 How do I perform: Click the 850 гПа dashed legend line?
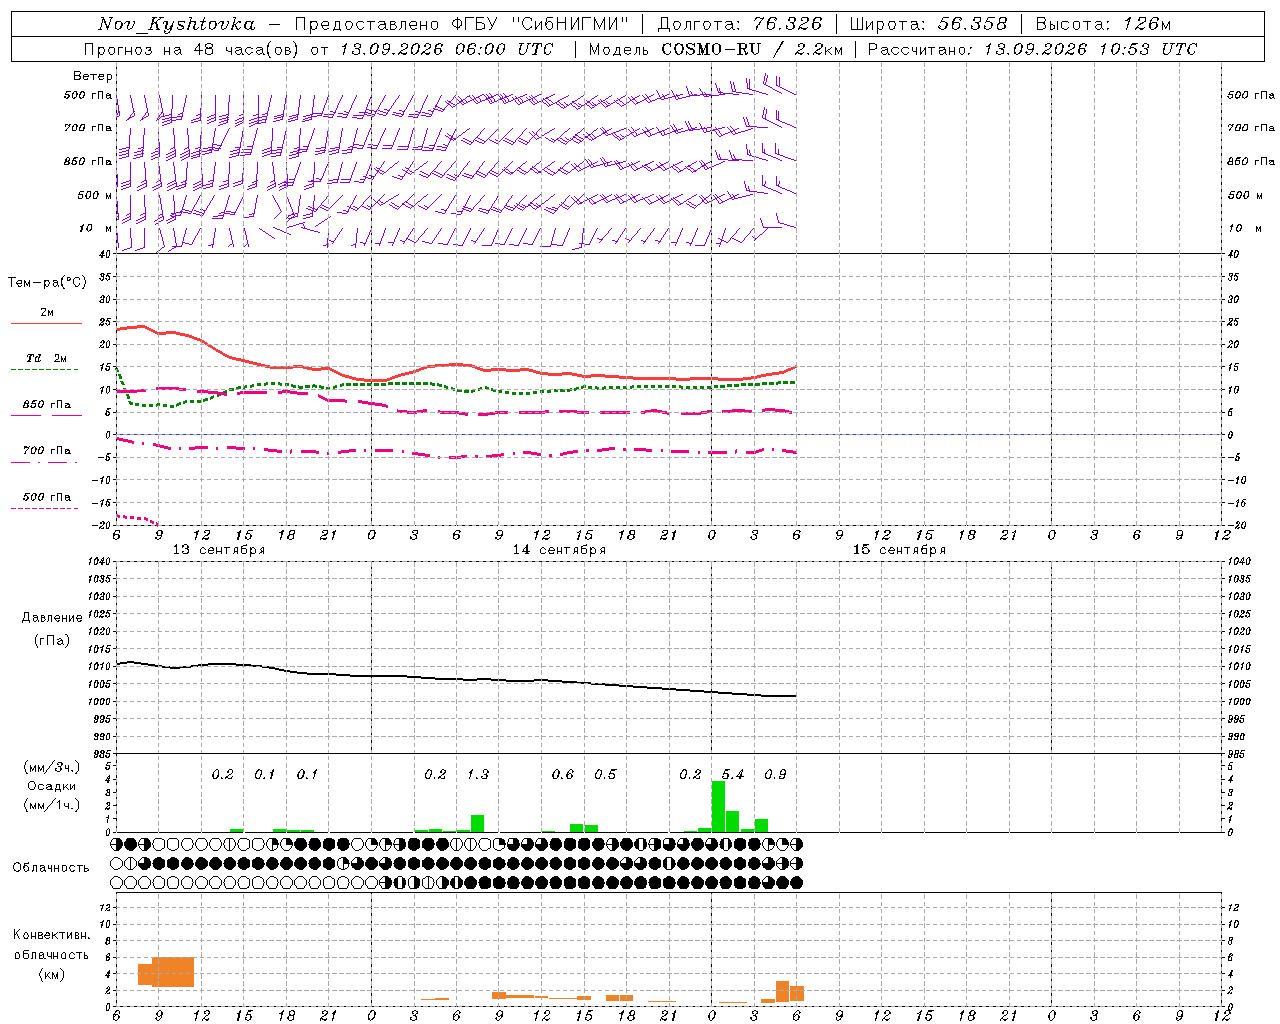[46, 415]
